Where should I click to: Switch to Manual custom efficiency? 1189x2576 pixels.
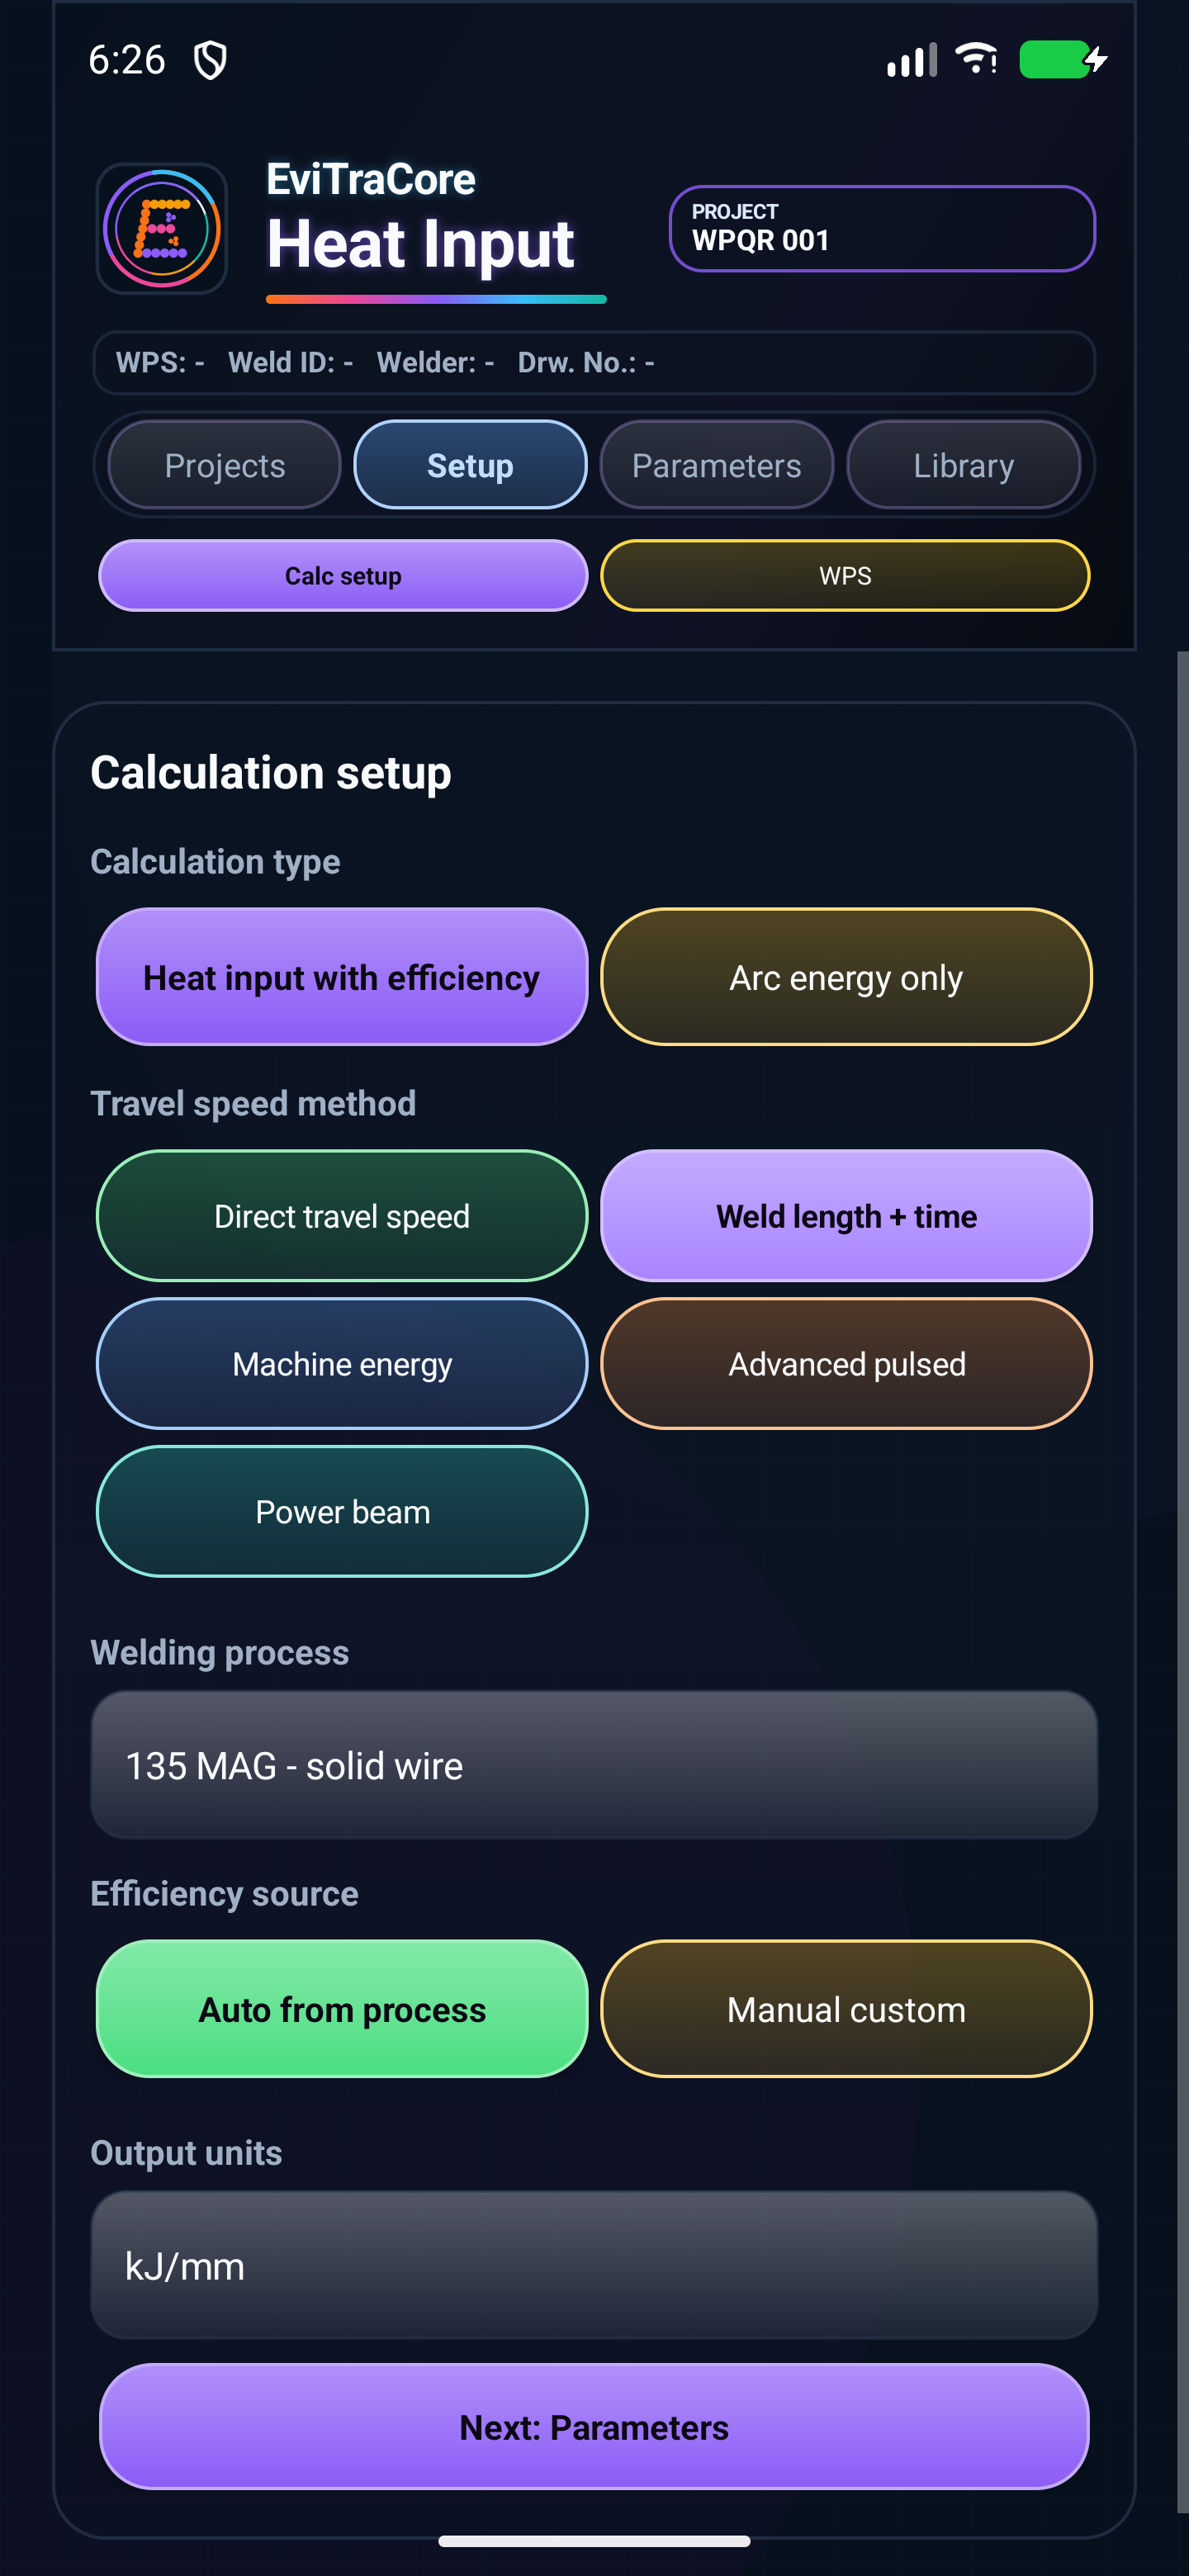click(x=846, y=2009)
